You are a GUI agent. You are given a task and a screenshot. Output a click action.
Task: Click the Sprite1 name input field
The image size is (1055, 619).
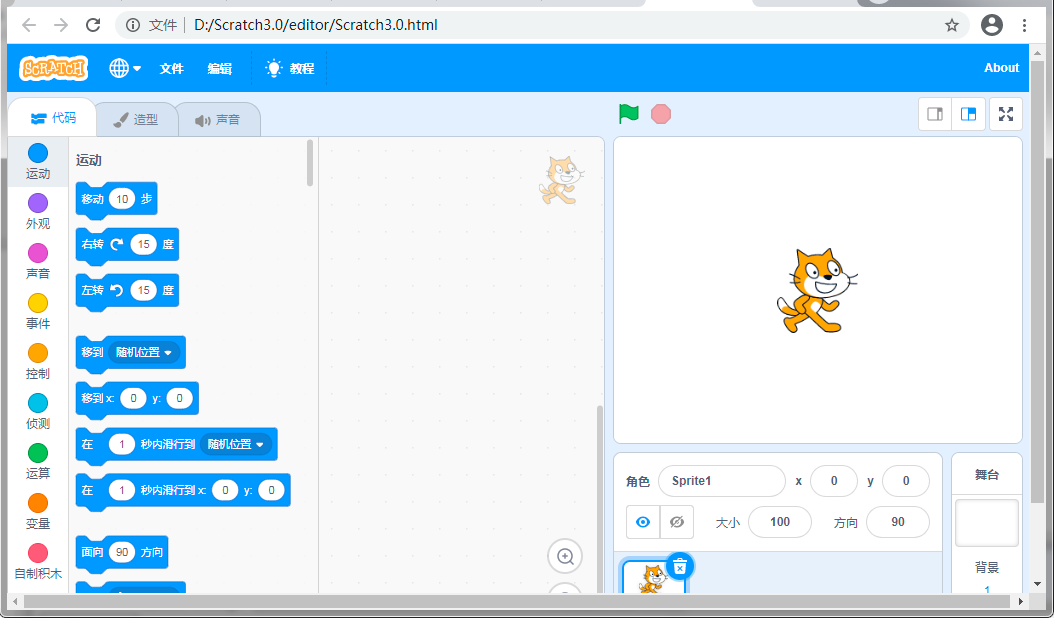[722, 481]
